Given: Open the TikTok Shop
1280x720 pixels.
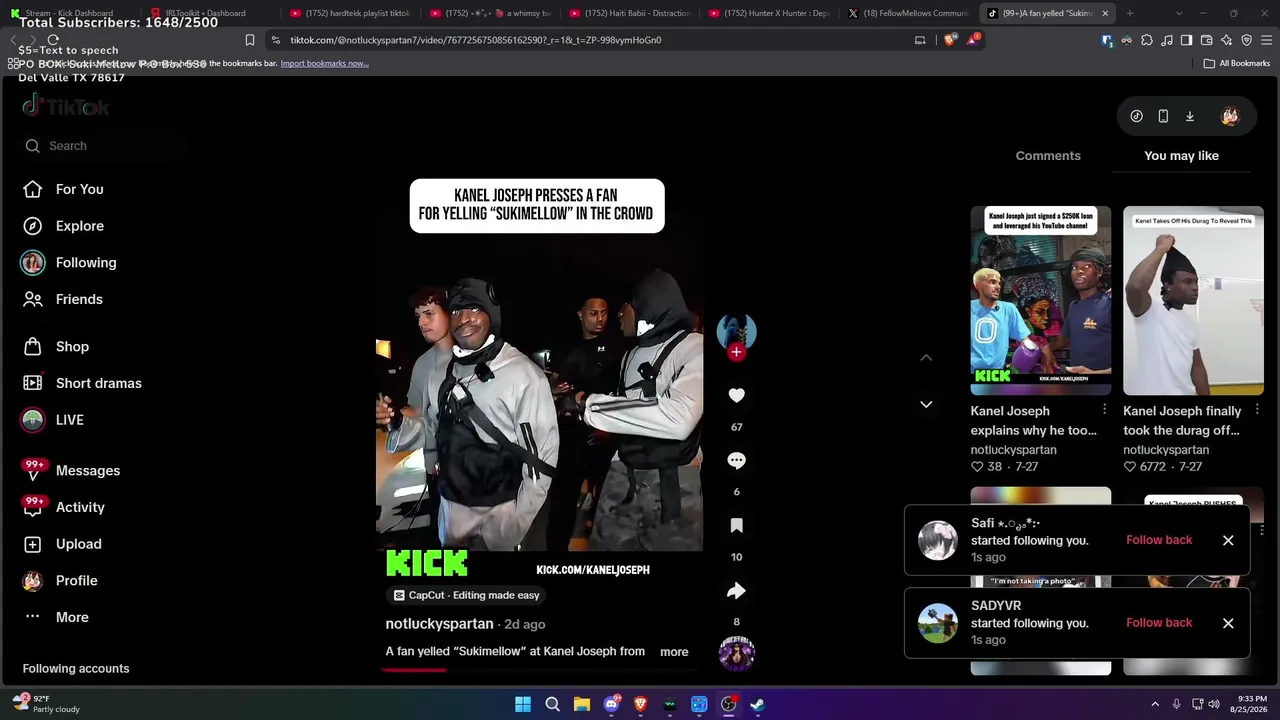Looking at the screenshot, I should 72,347.
